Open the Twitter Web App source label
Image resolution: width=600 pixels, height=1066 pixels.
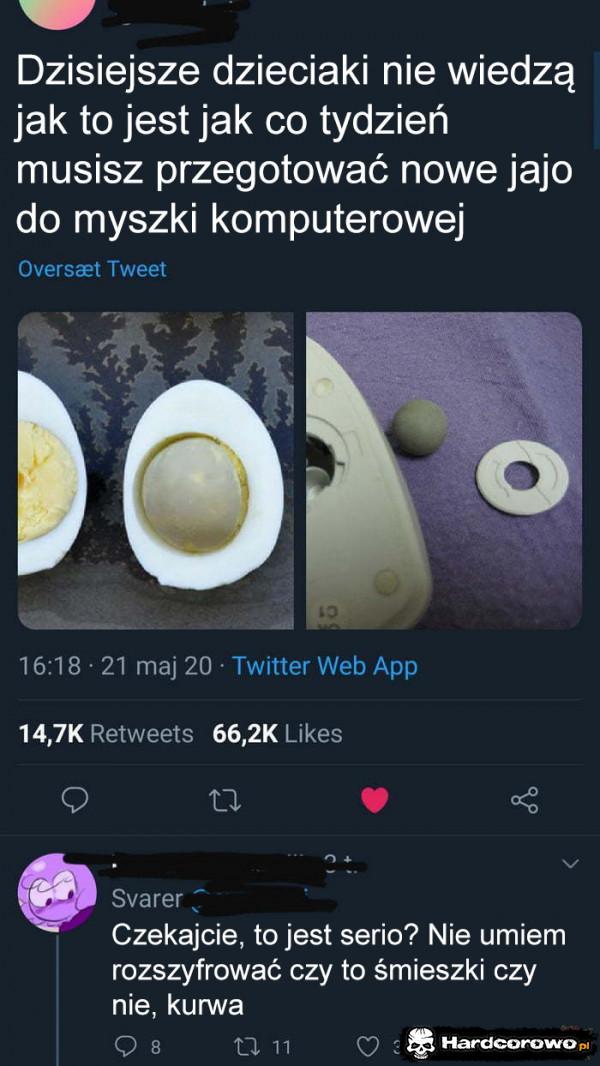tap(325, 666)
